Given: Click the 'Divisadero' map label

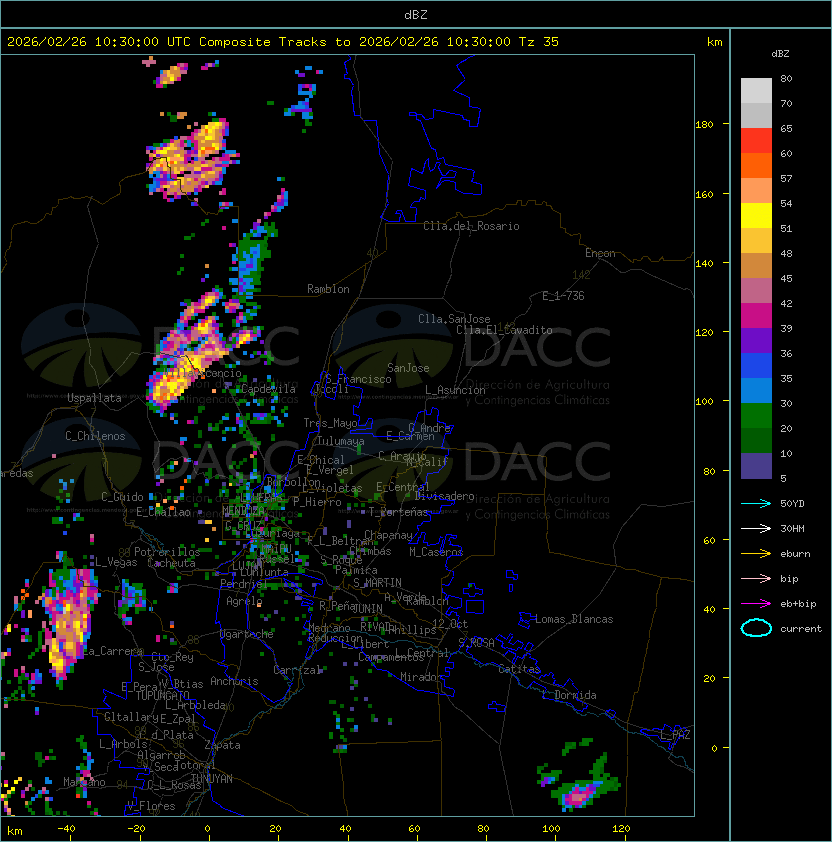Looking at the screenshot, I should click(x=444, y=496).
